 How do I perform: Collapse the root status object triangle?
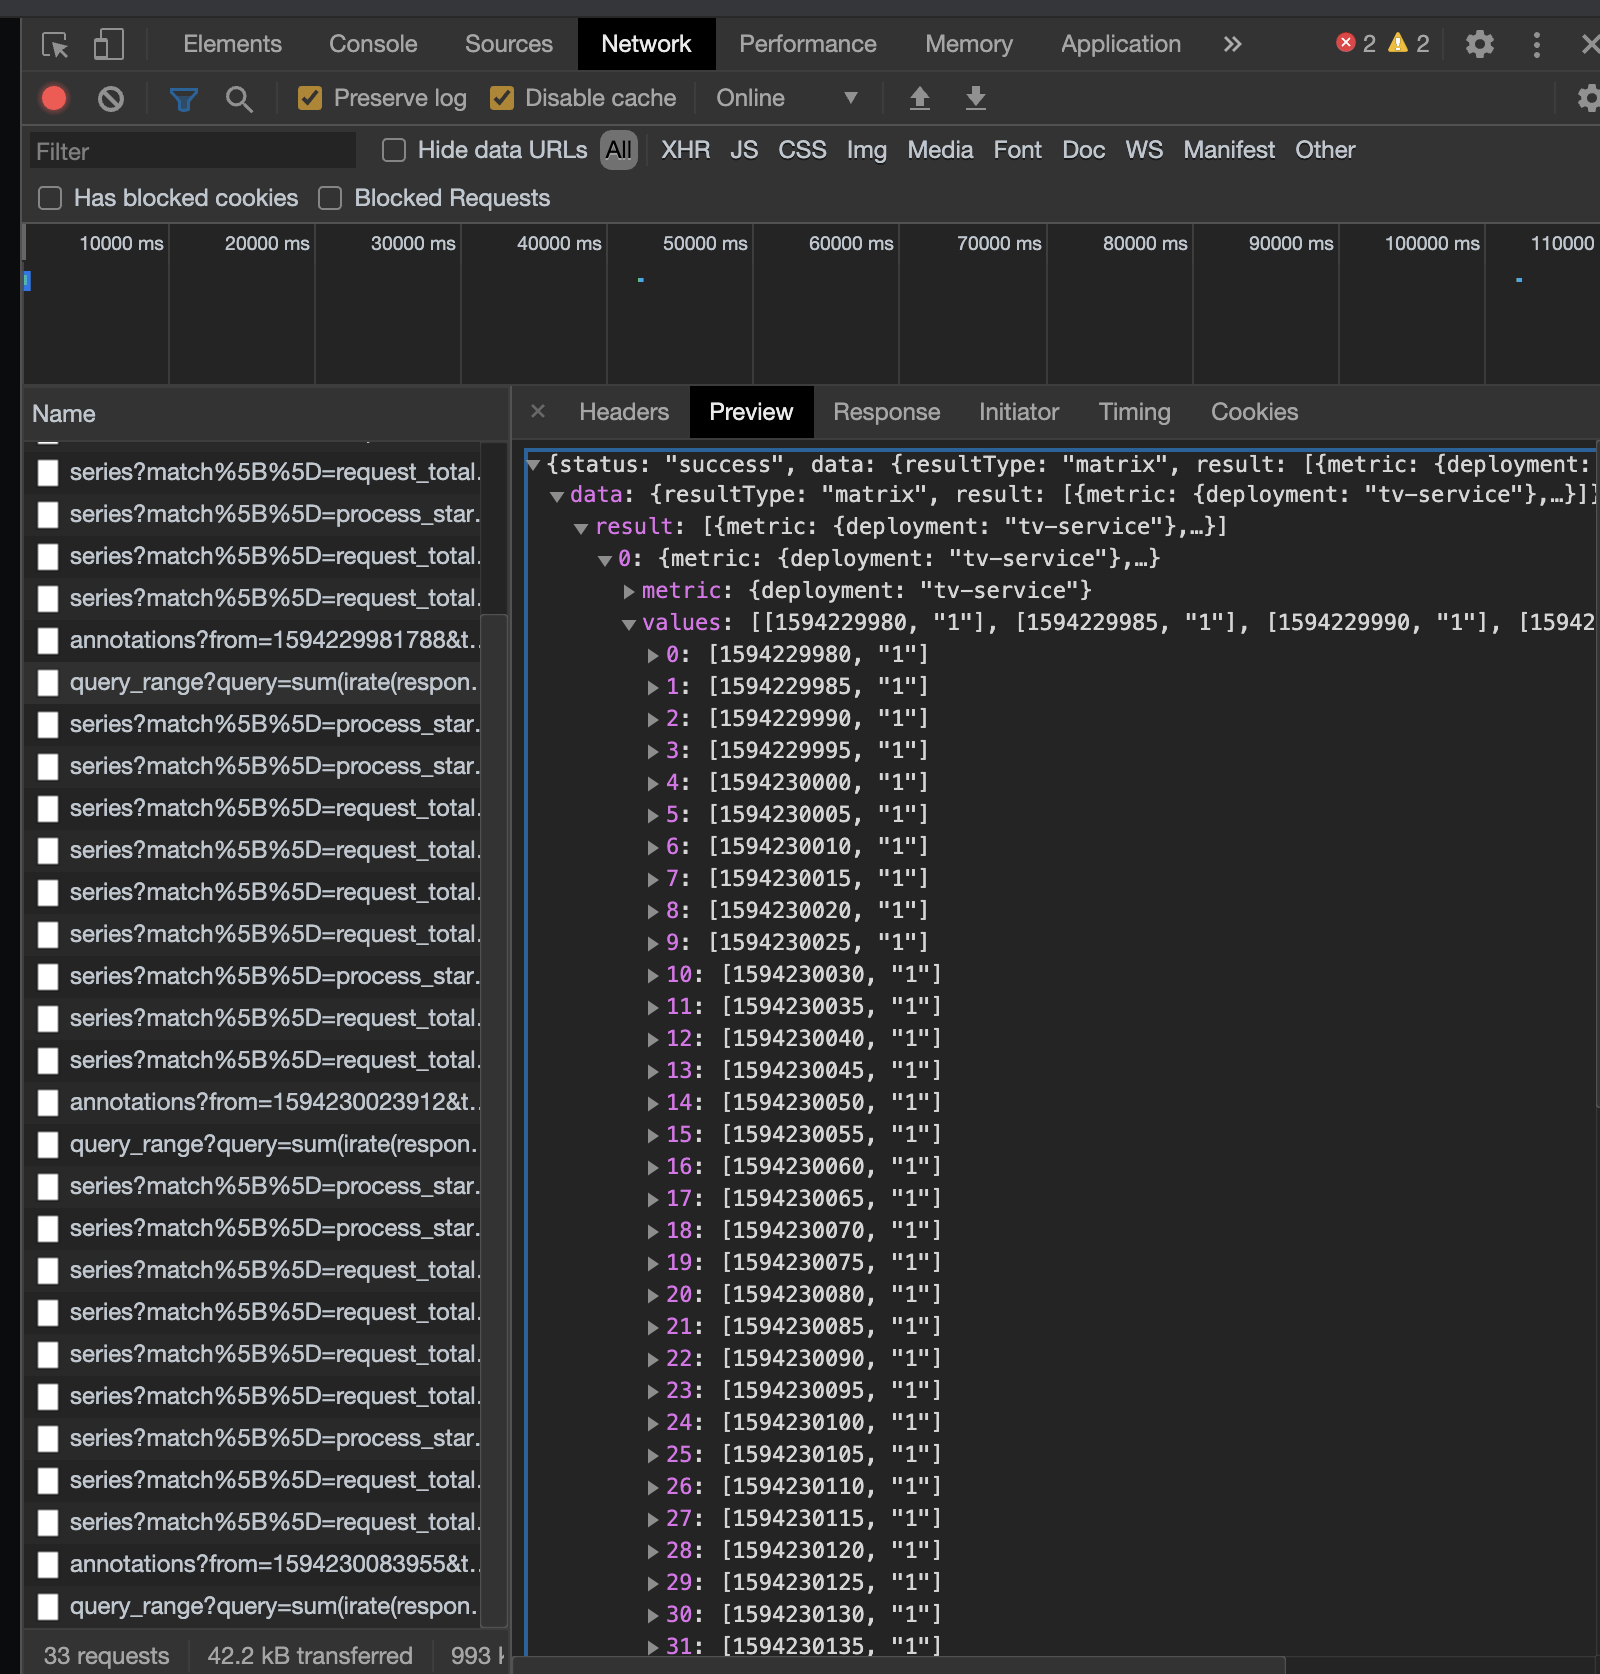click(x=534, y=464)
